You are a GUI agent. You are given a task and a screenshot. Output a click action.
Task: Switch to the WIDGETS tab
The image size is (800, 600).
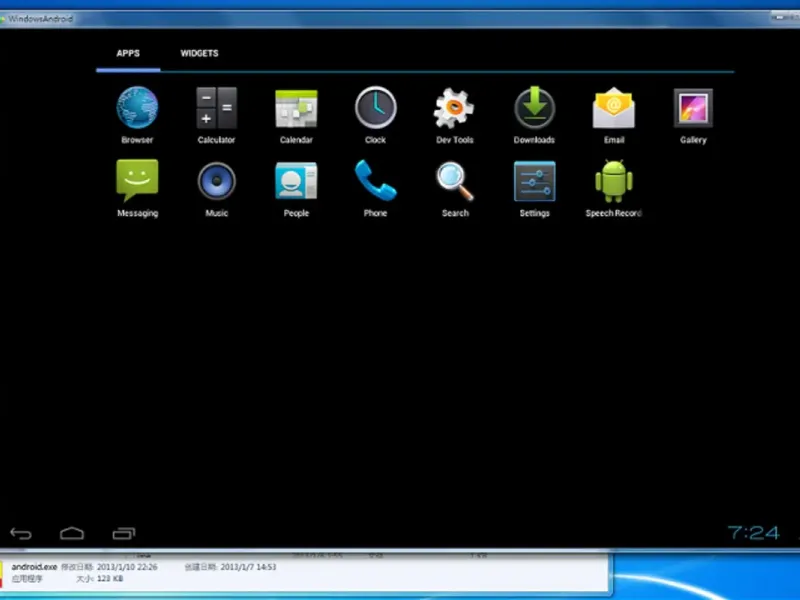click(199, 53)
